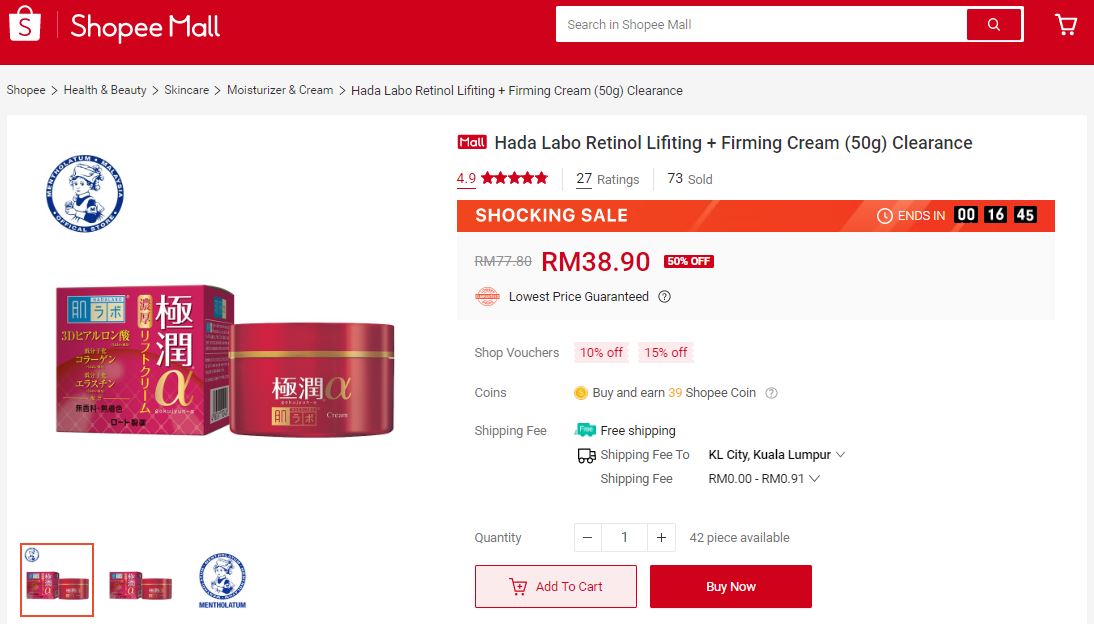
Task: Click Add To Cart button
Action: pyautogui.click(x=555, y=586)
